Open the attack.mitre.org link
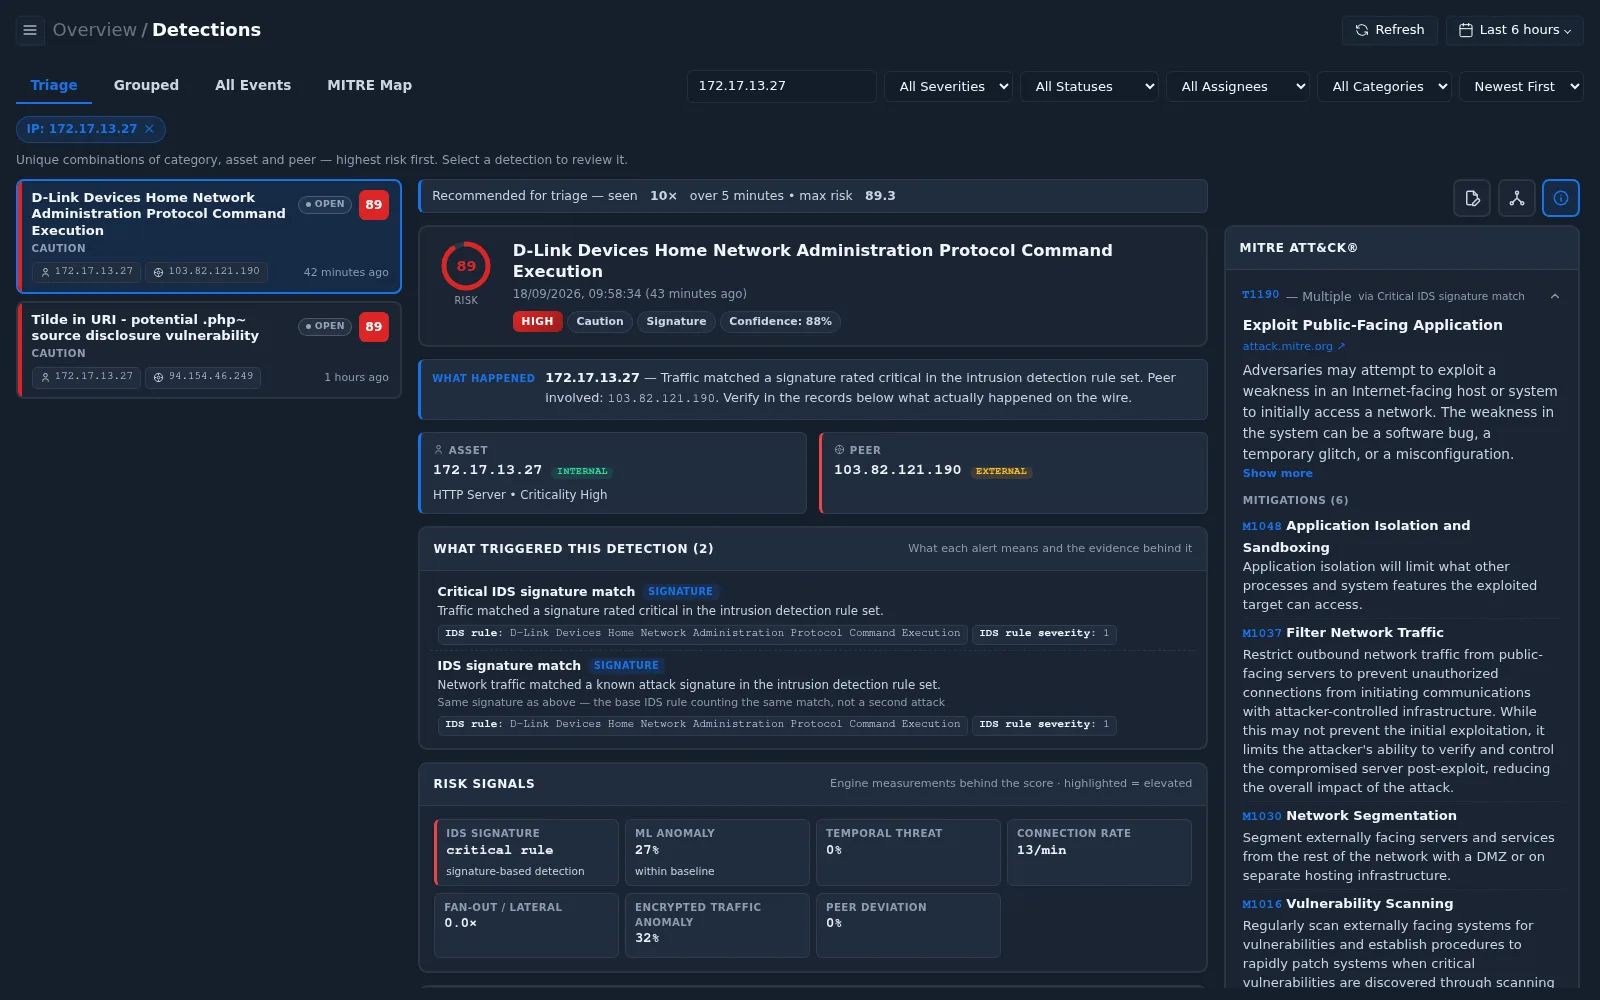1600x1000 pixels. tap(1294, 347)
